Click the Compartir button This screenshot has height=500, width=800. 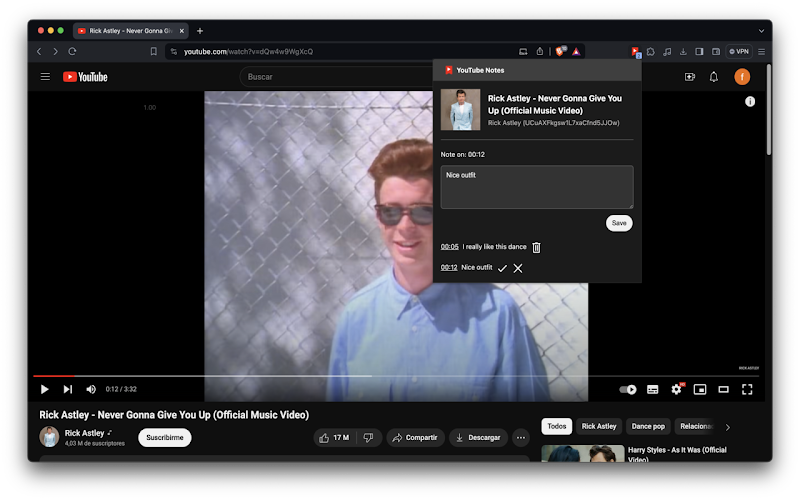[415, 438]
